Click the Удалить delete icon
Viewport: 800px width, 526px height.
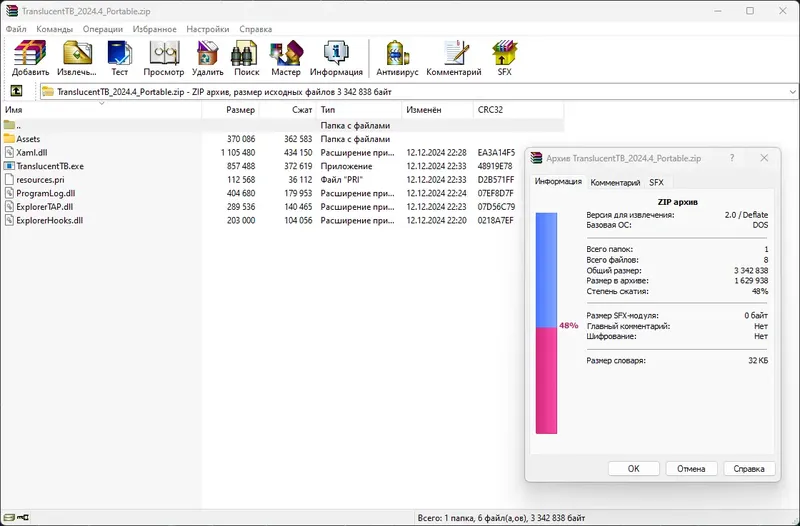tap(208, 53)
